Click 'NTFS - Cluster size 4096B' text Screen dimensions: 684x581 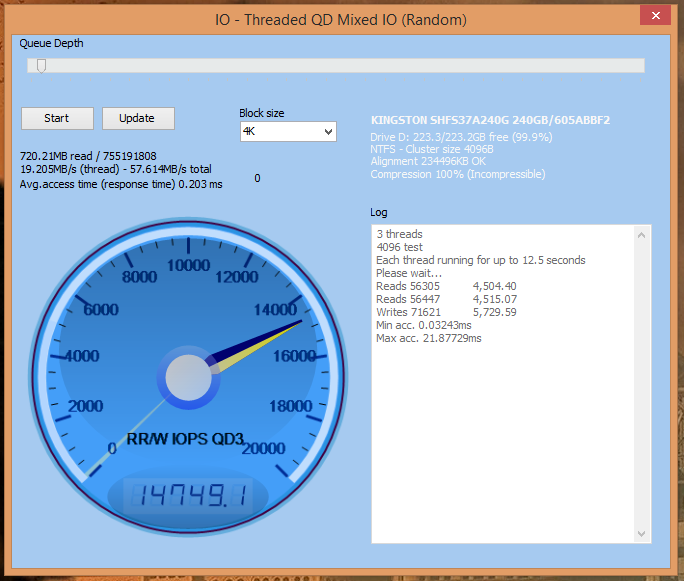pos(432,150)
